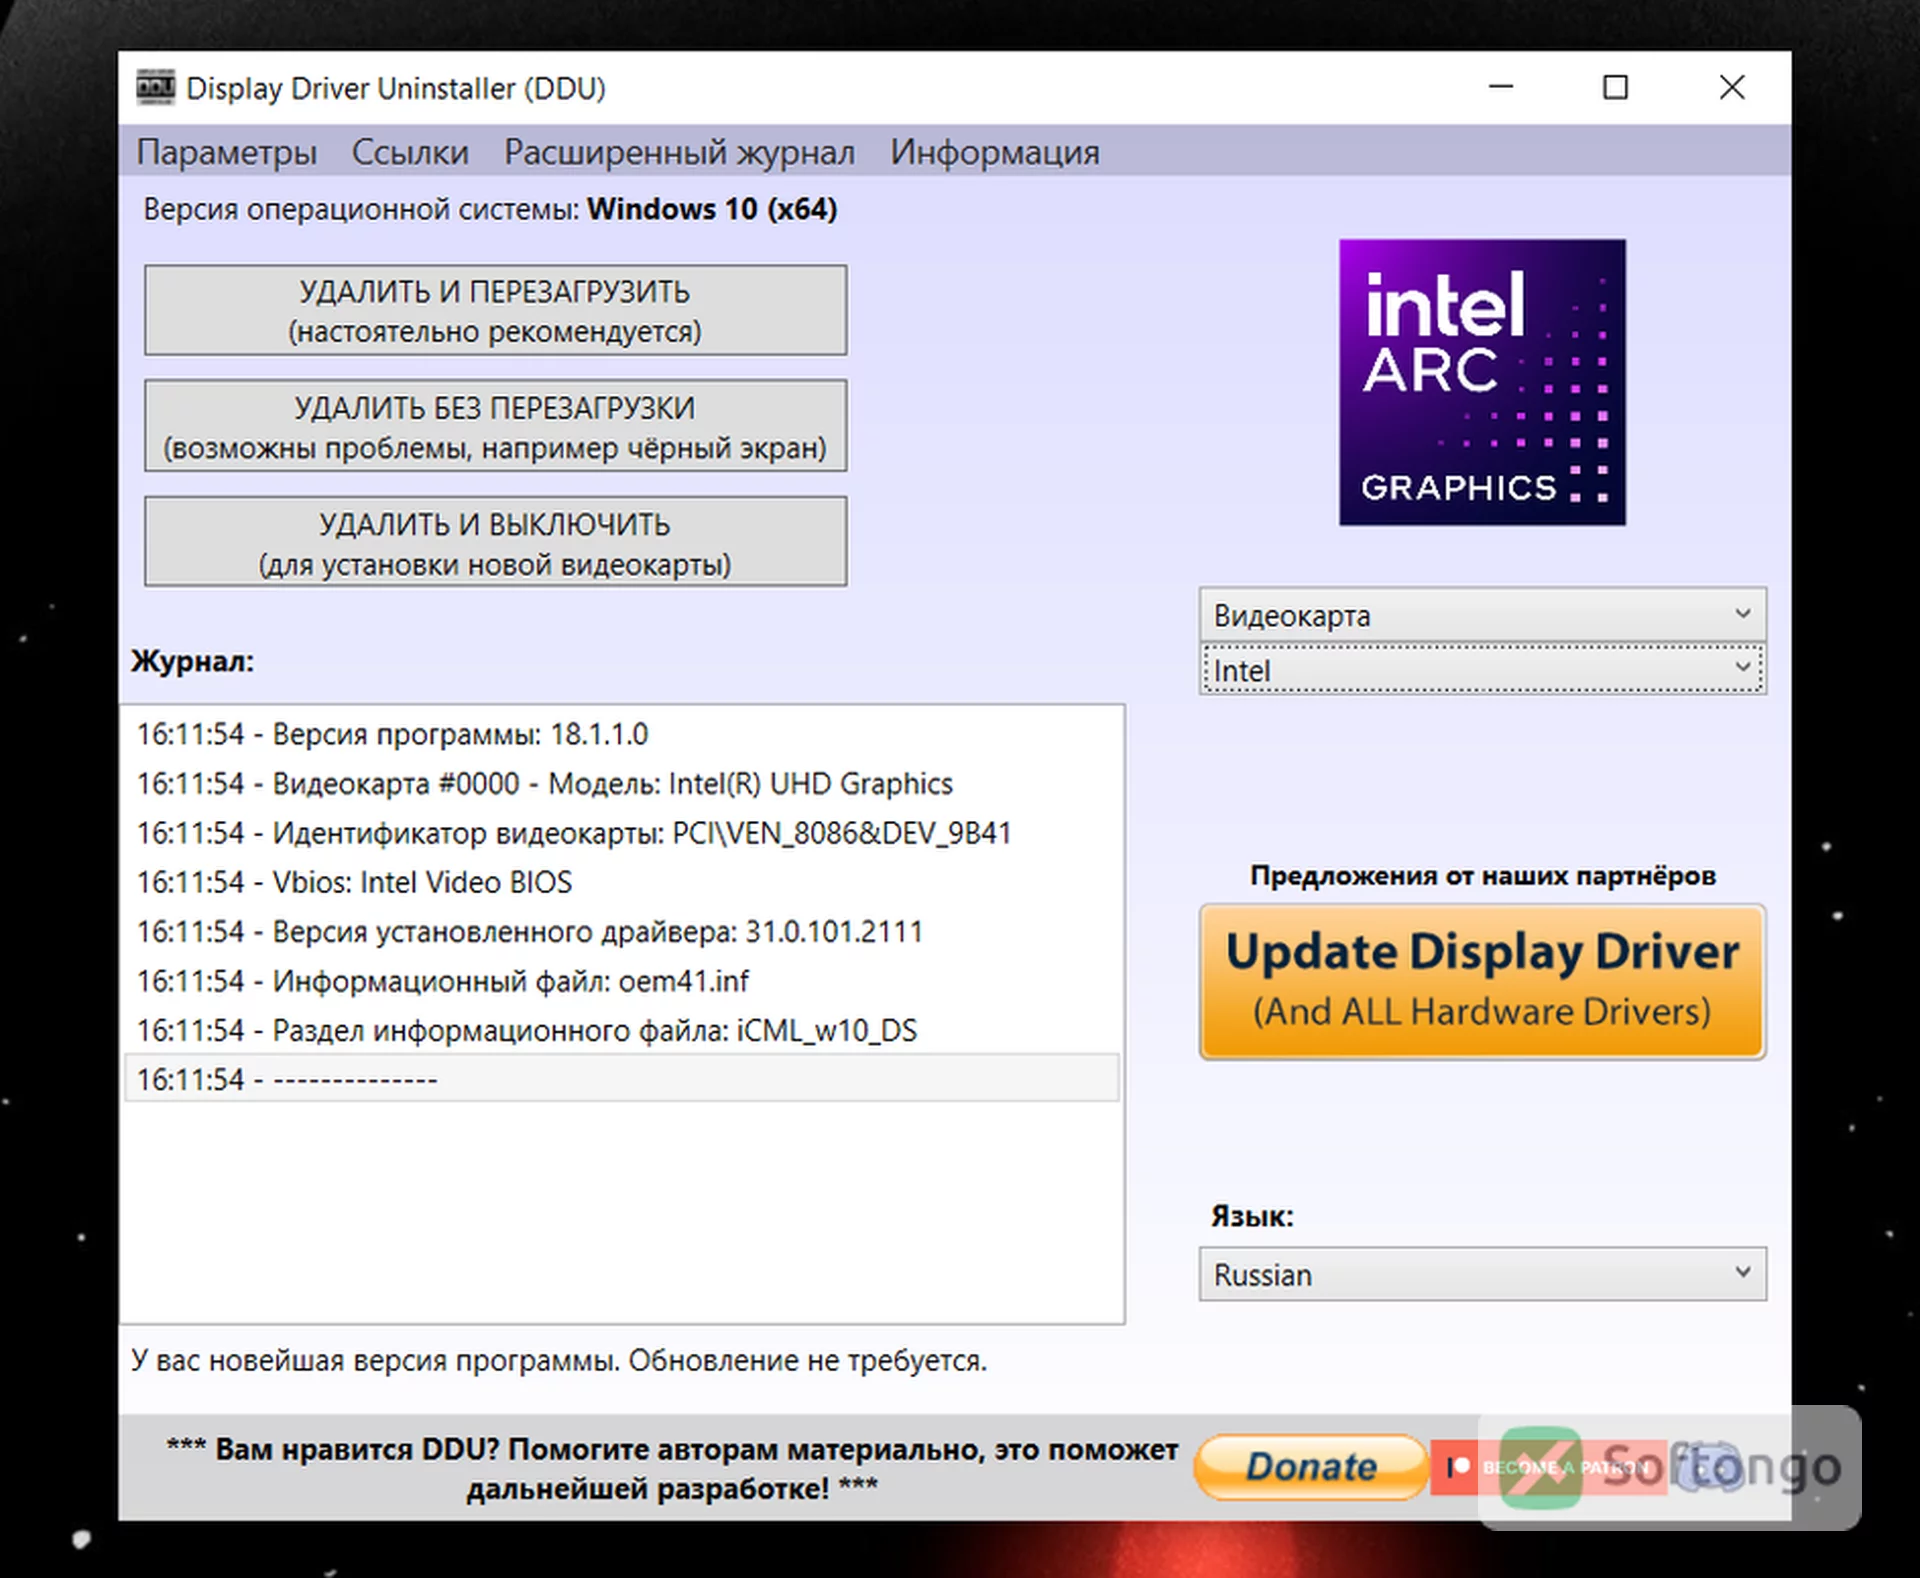Click the Become a Patron button
Screen dimensions: 1920x1578
(x=1549, y=1467)
